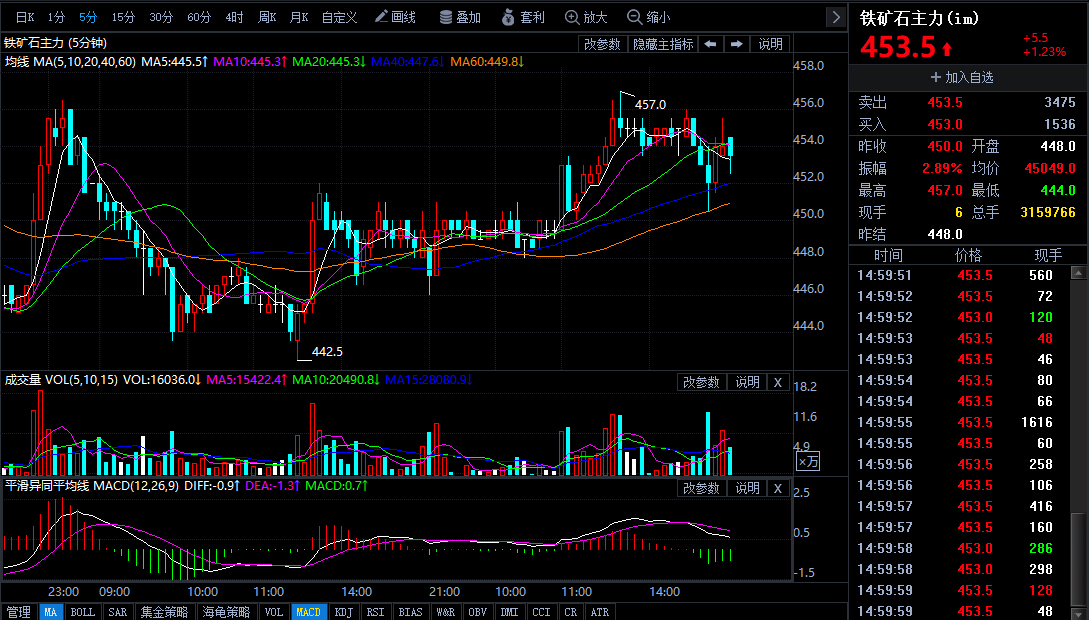1089x620 pixels.
Task: Open 说明 in volume panel
Action: point(747,383)
